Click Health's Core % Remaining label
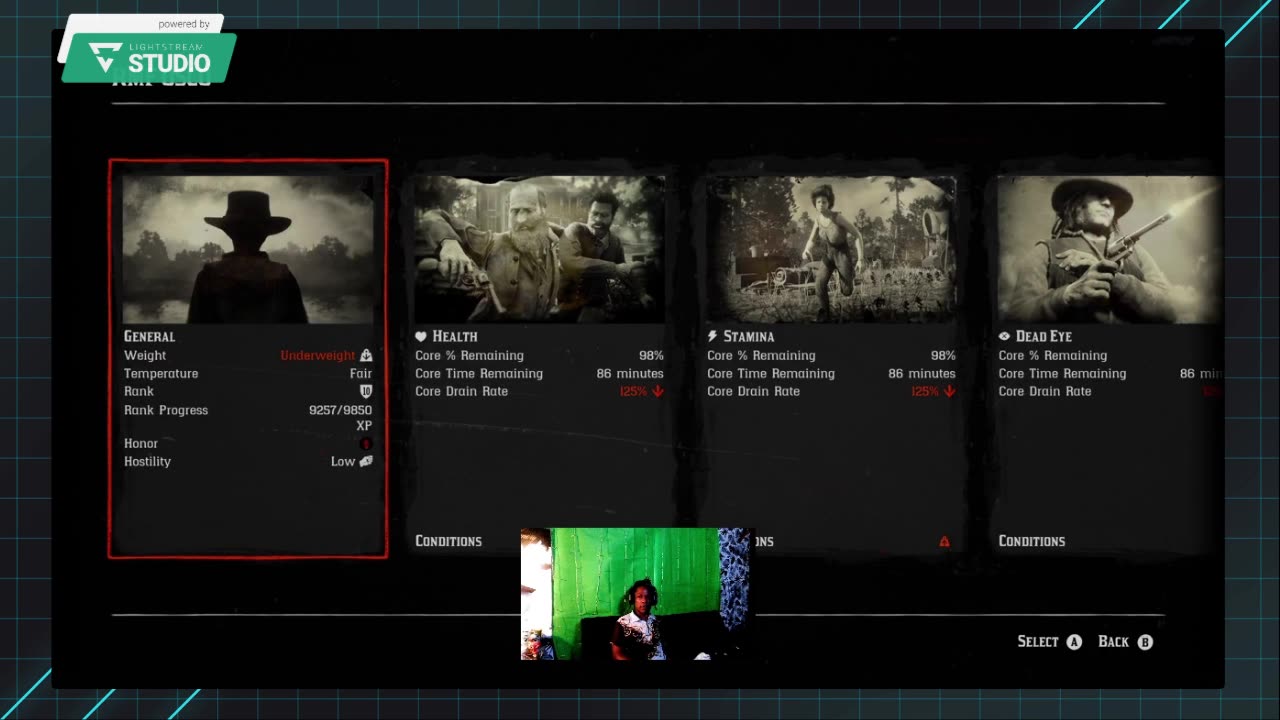 (x=469, y=355)
